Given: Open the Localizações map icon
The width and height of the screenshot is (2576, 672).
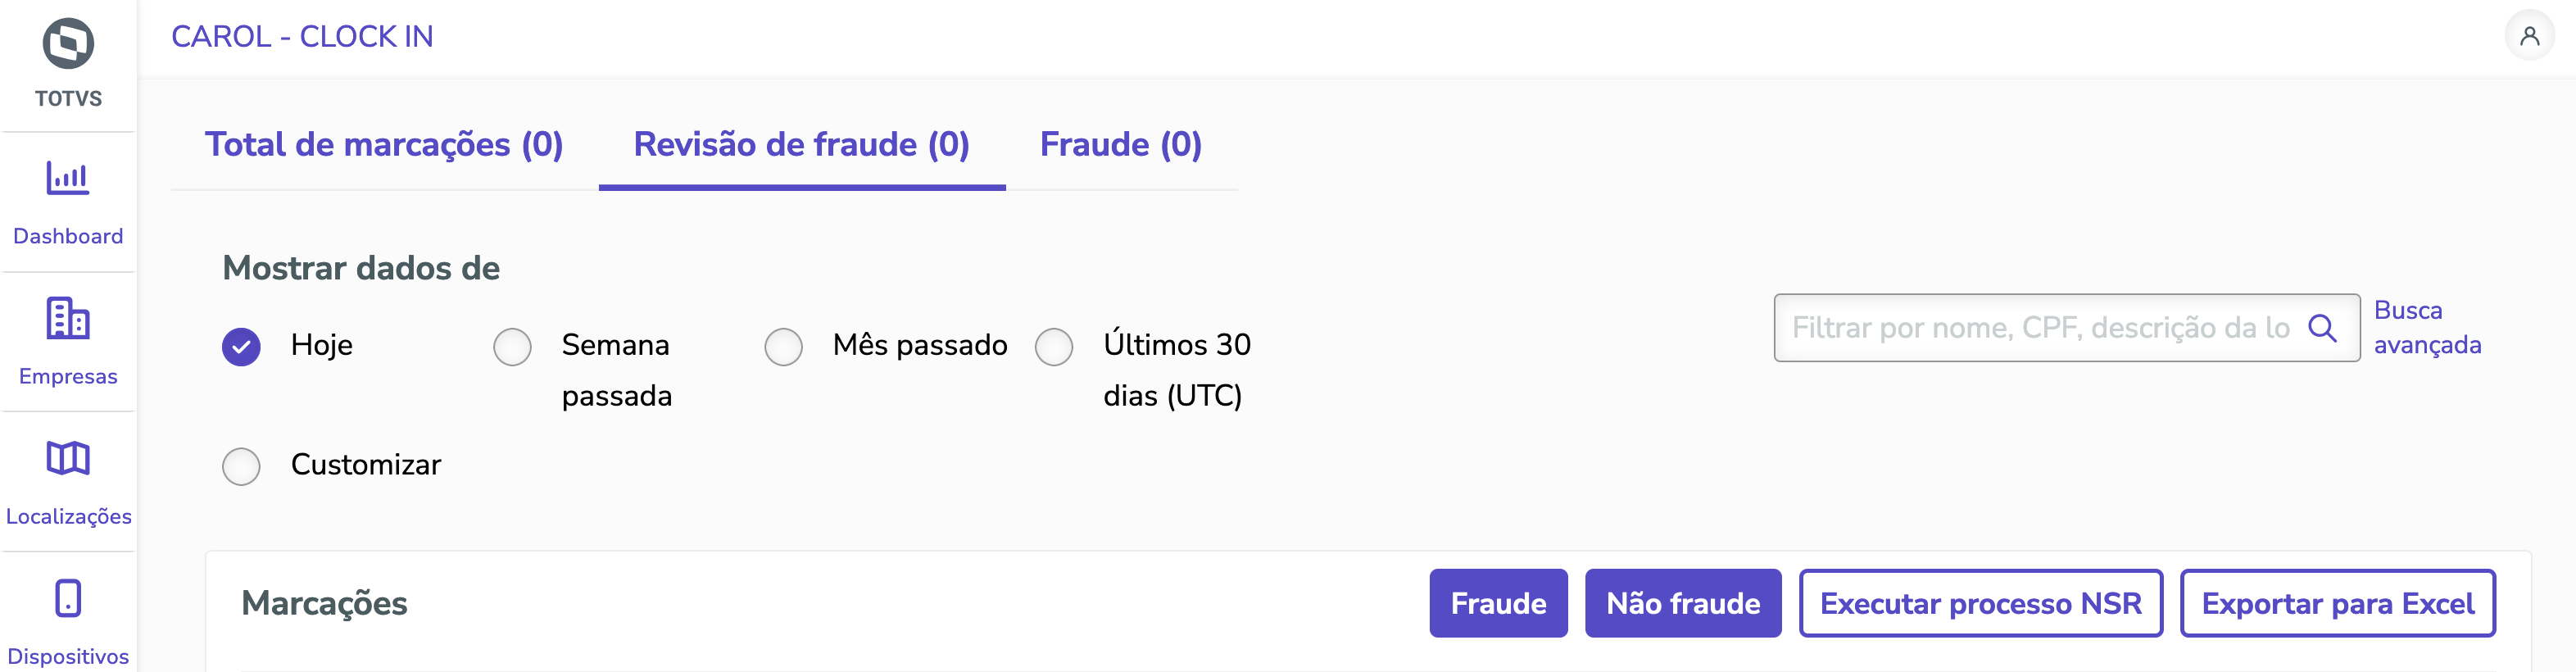Looking at the screenshot, I should pos(68,459).
